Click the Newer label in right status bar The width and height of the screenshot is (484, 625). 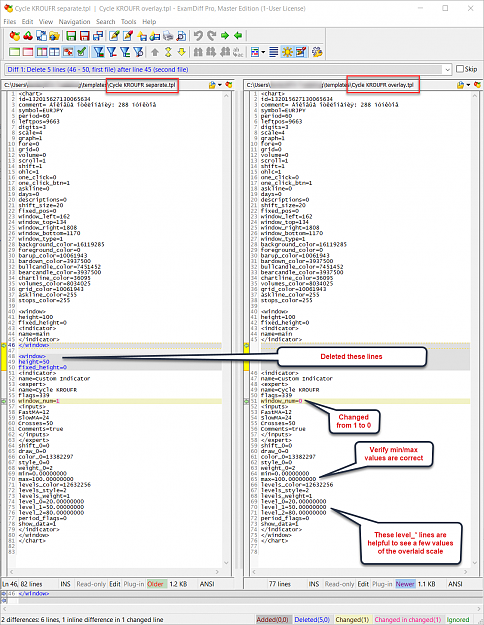405,584
